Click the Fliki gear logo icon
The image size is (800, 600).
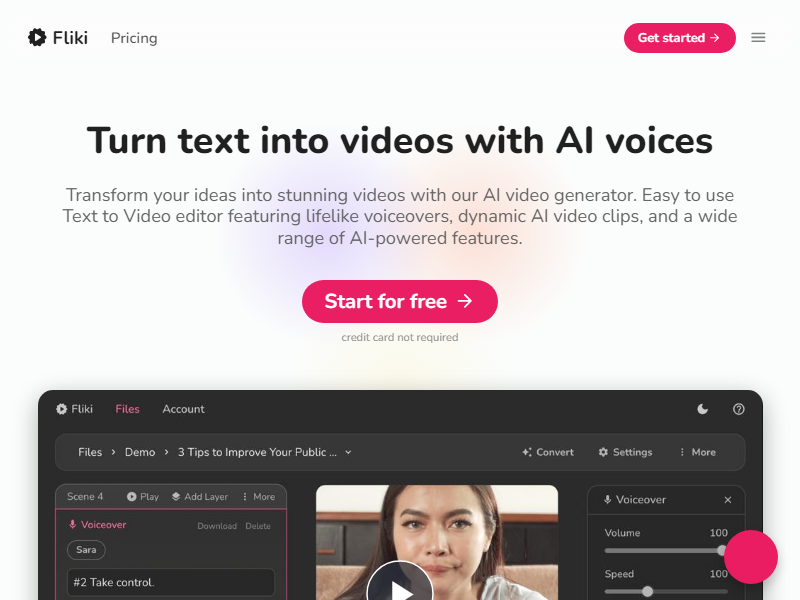37,38
